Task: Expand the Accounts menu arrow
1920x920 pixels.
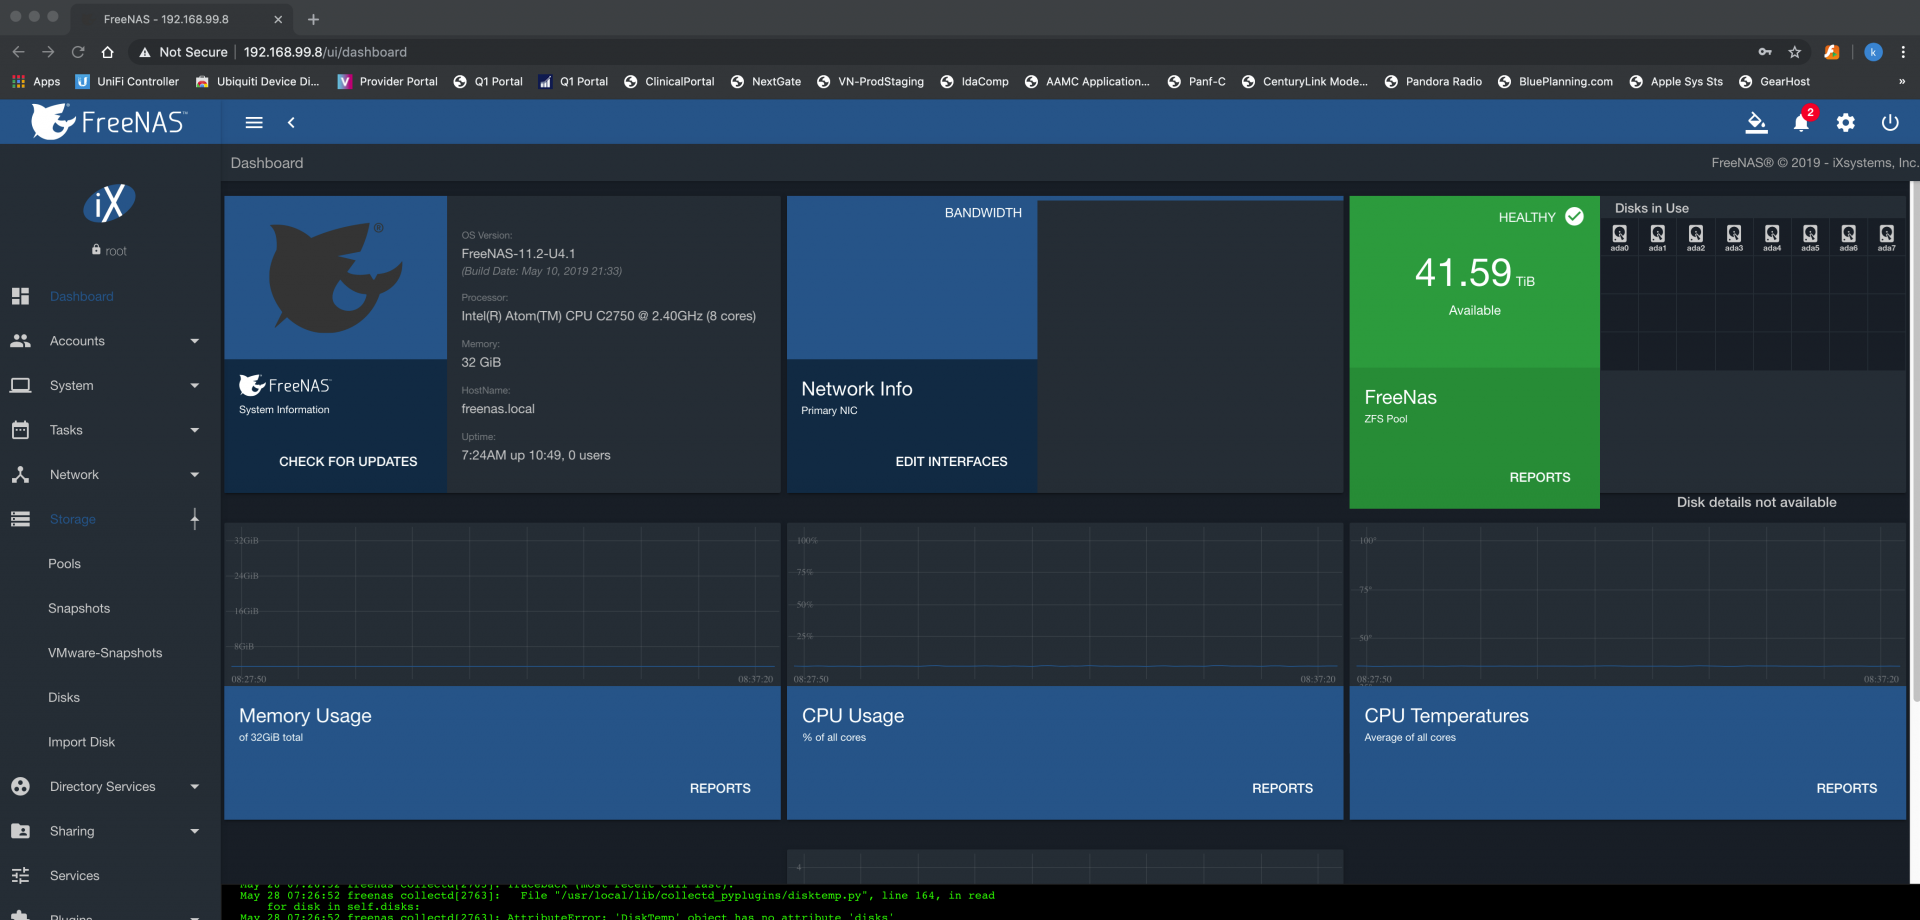Action: 195,341
